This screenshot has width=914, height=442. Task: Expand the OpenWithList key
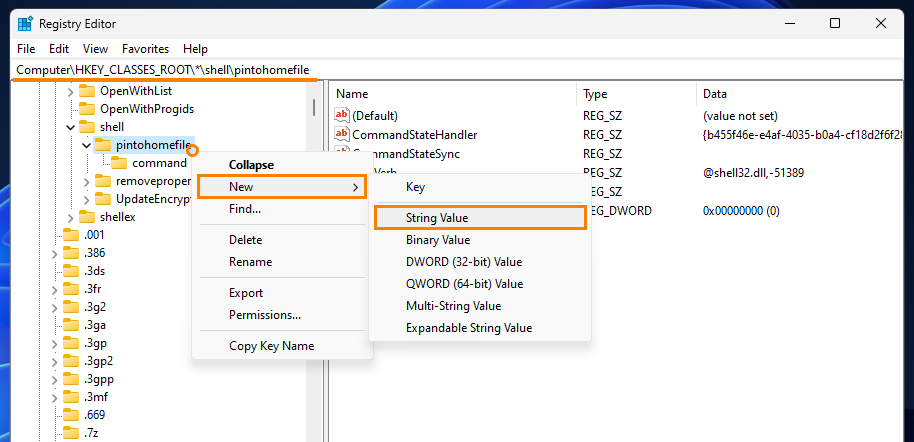click(71, 92)
